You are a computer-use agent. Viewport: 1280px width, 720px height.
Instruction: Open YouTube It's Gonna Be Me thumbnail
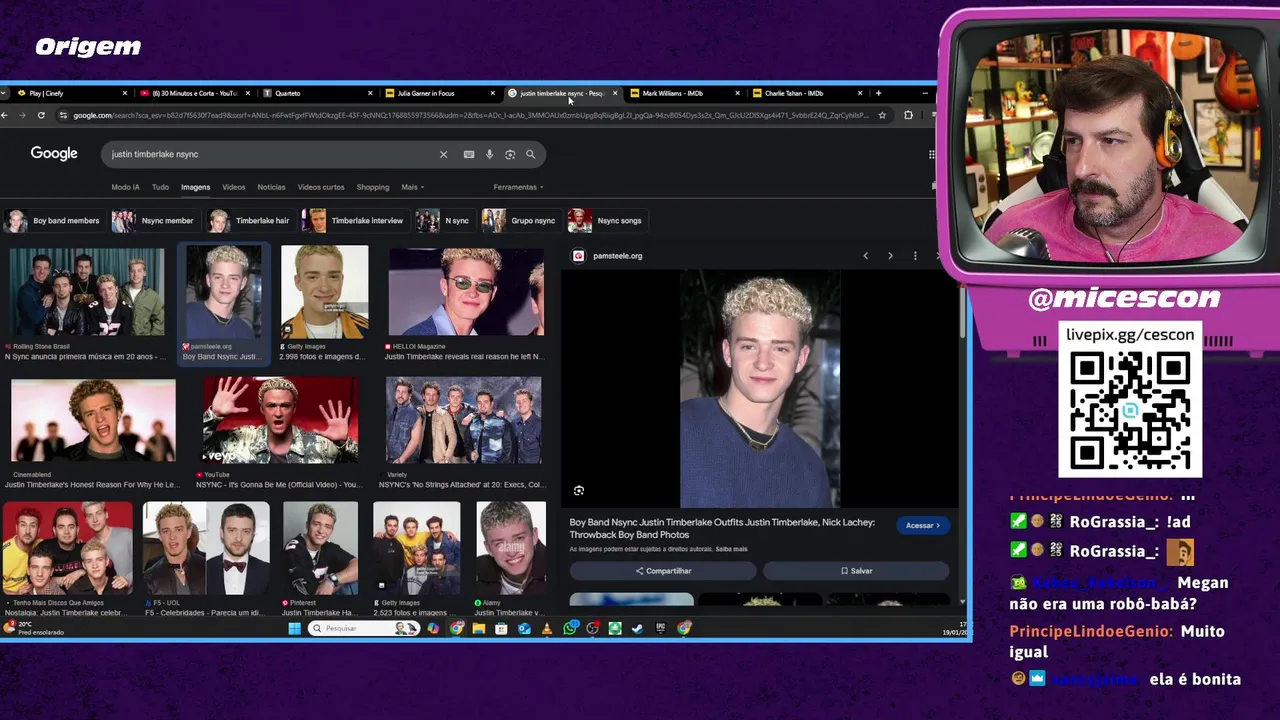tap(280, 420)
